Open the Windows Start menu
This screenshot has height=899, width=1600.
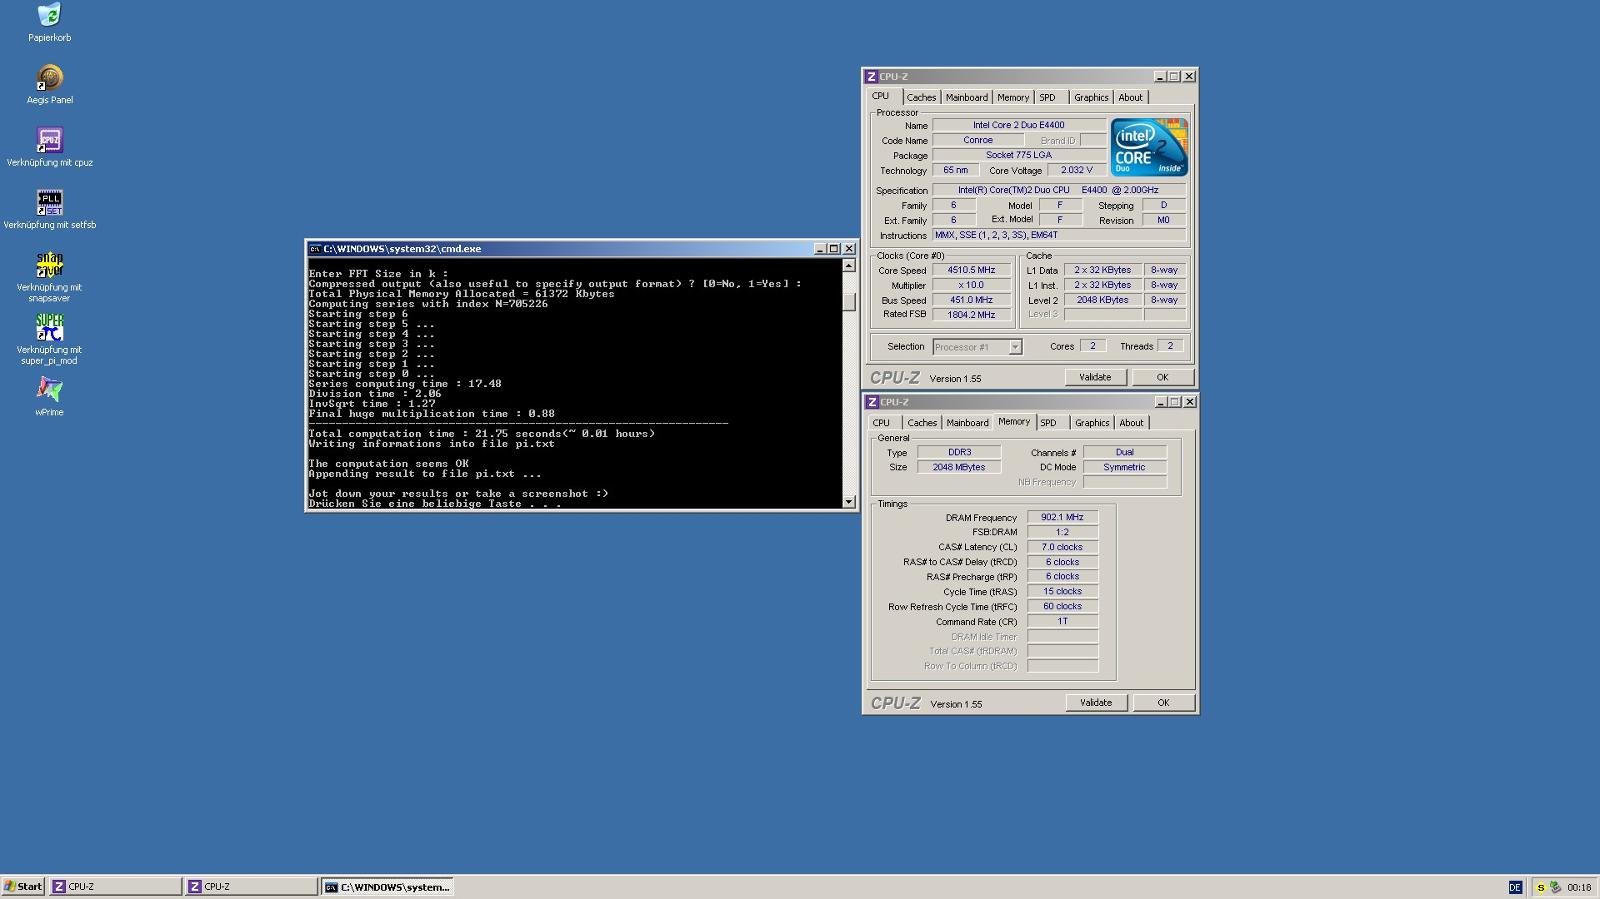click(23, 887)
